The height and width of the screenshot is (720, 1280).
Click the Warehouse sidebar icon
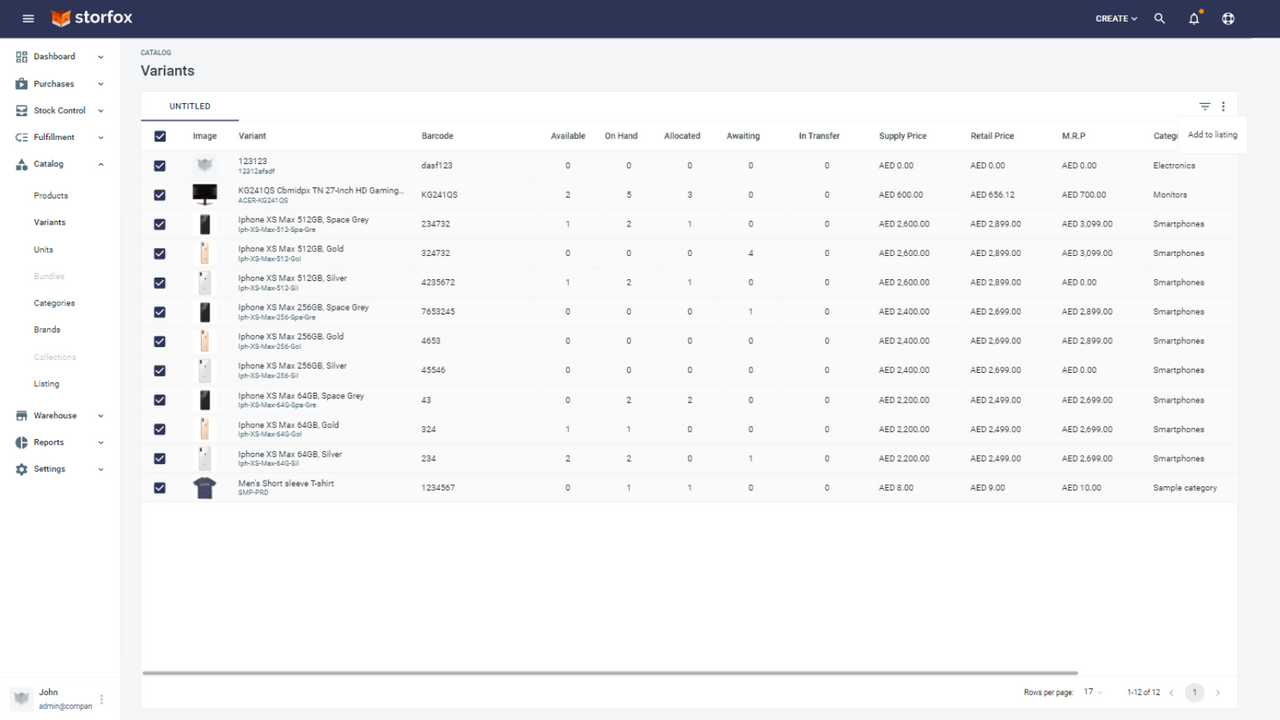[x=22, y=416]
